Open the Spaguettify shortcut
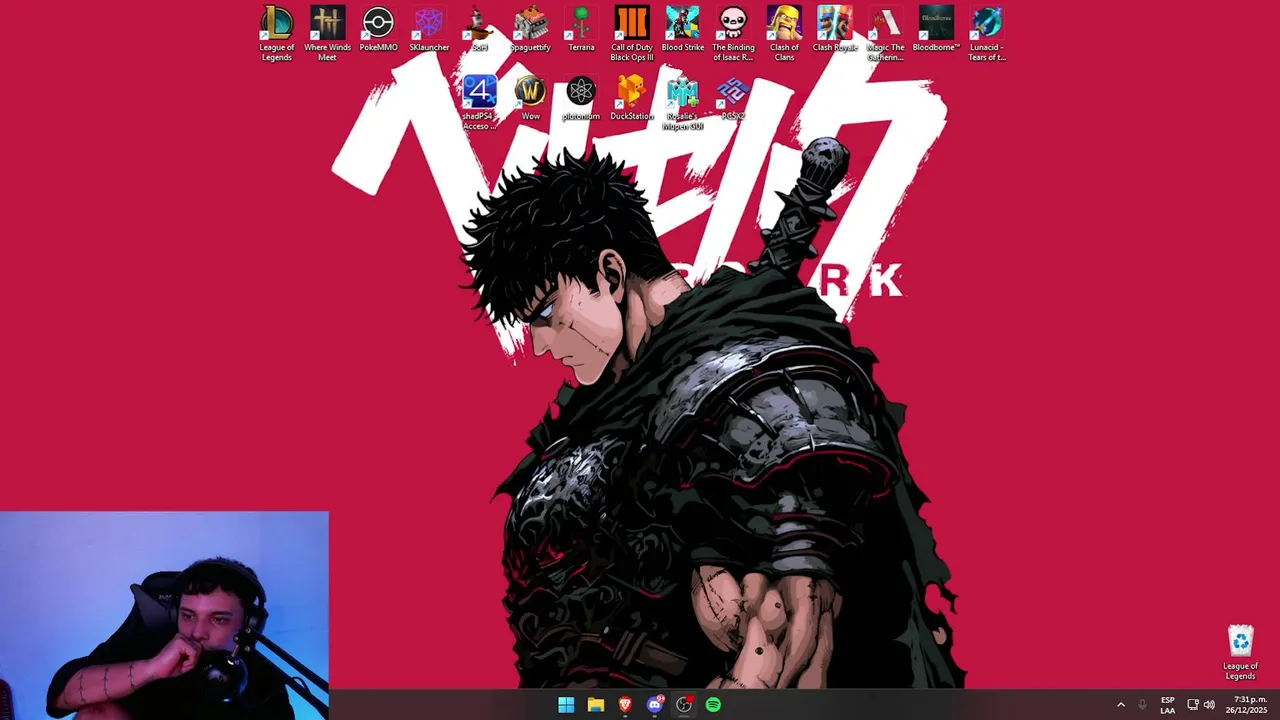This screenshot has height=720, width=1280. pos(530,29)
